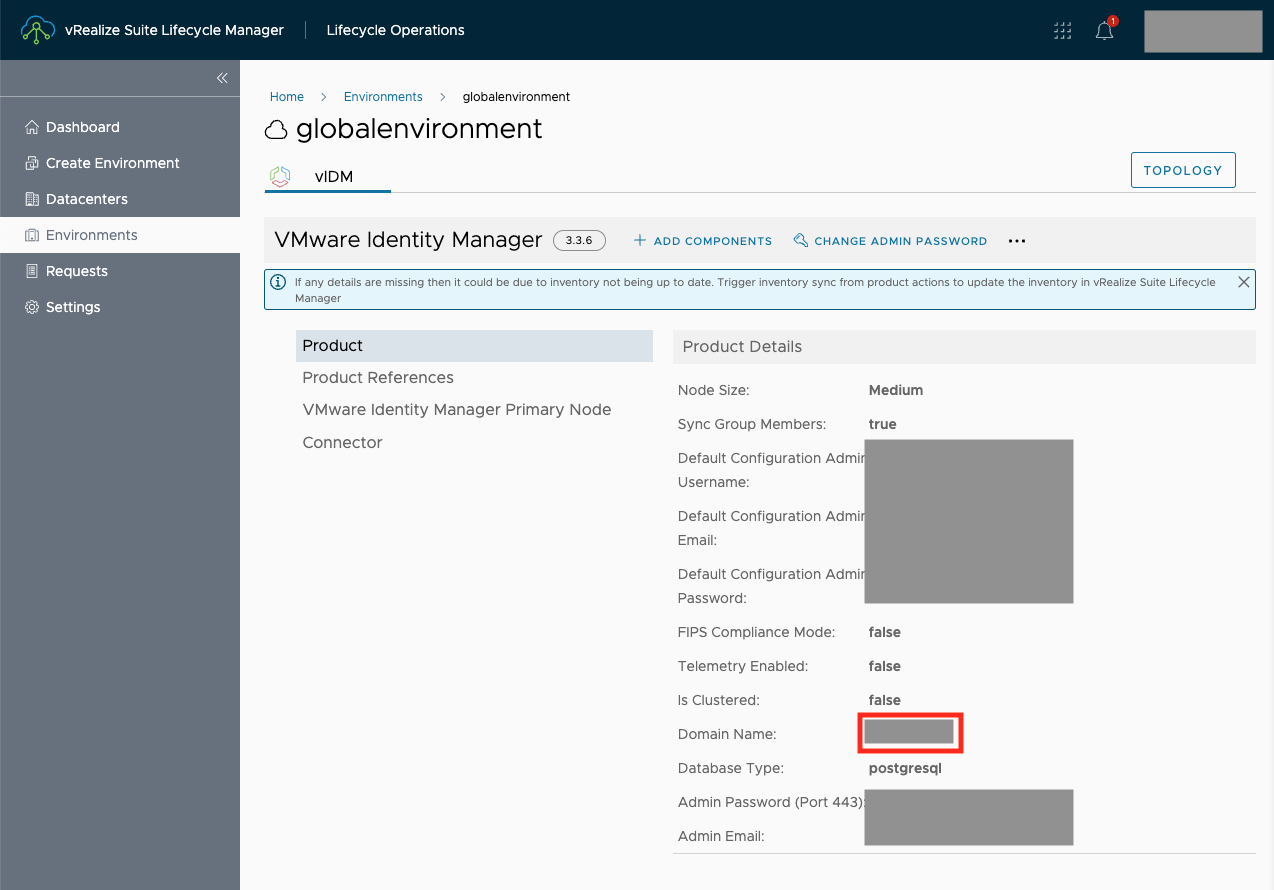Click the Home breadcrumb link

point(287,97)
